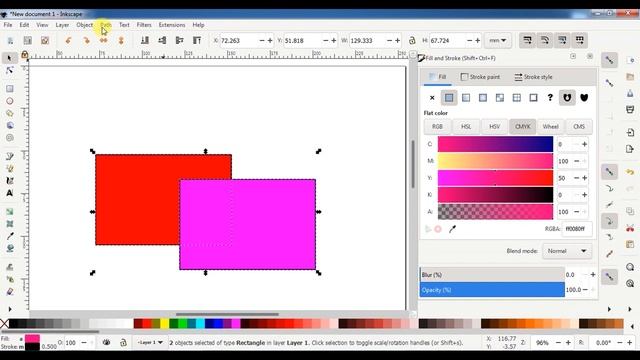Click the magenta rectangle on canvas

[x=247, y=224]
